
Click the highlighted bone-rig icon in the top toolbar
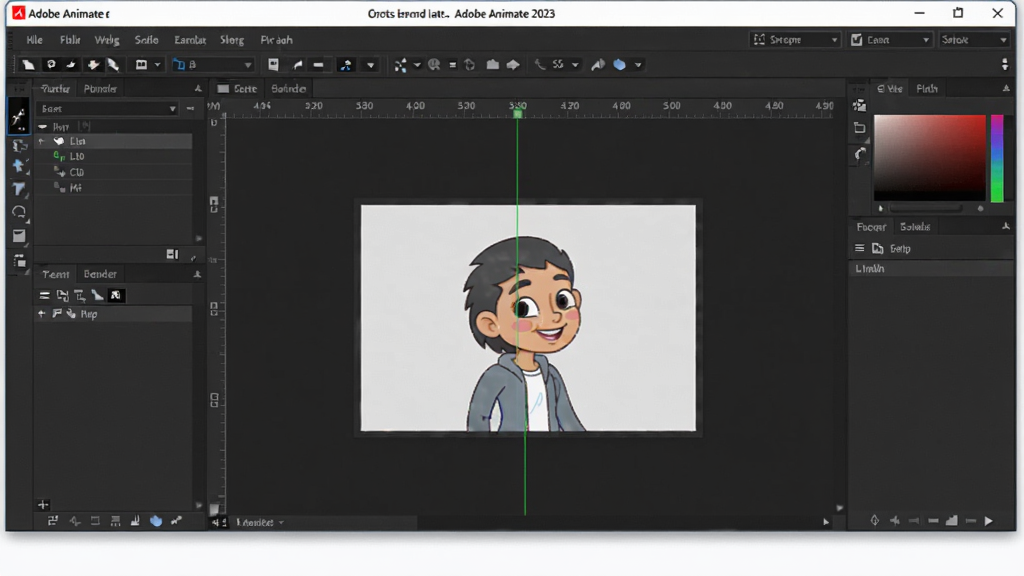pos(346,65)
